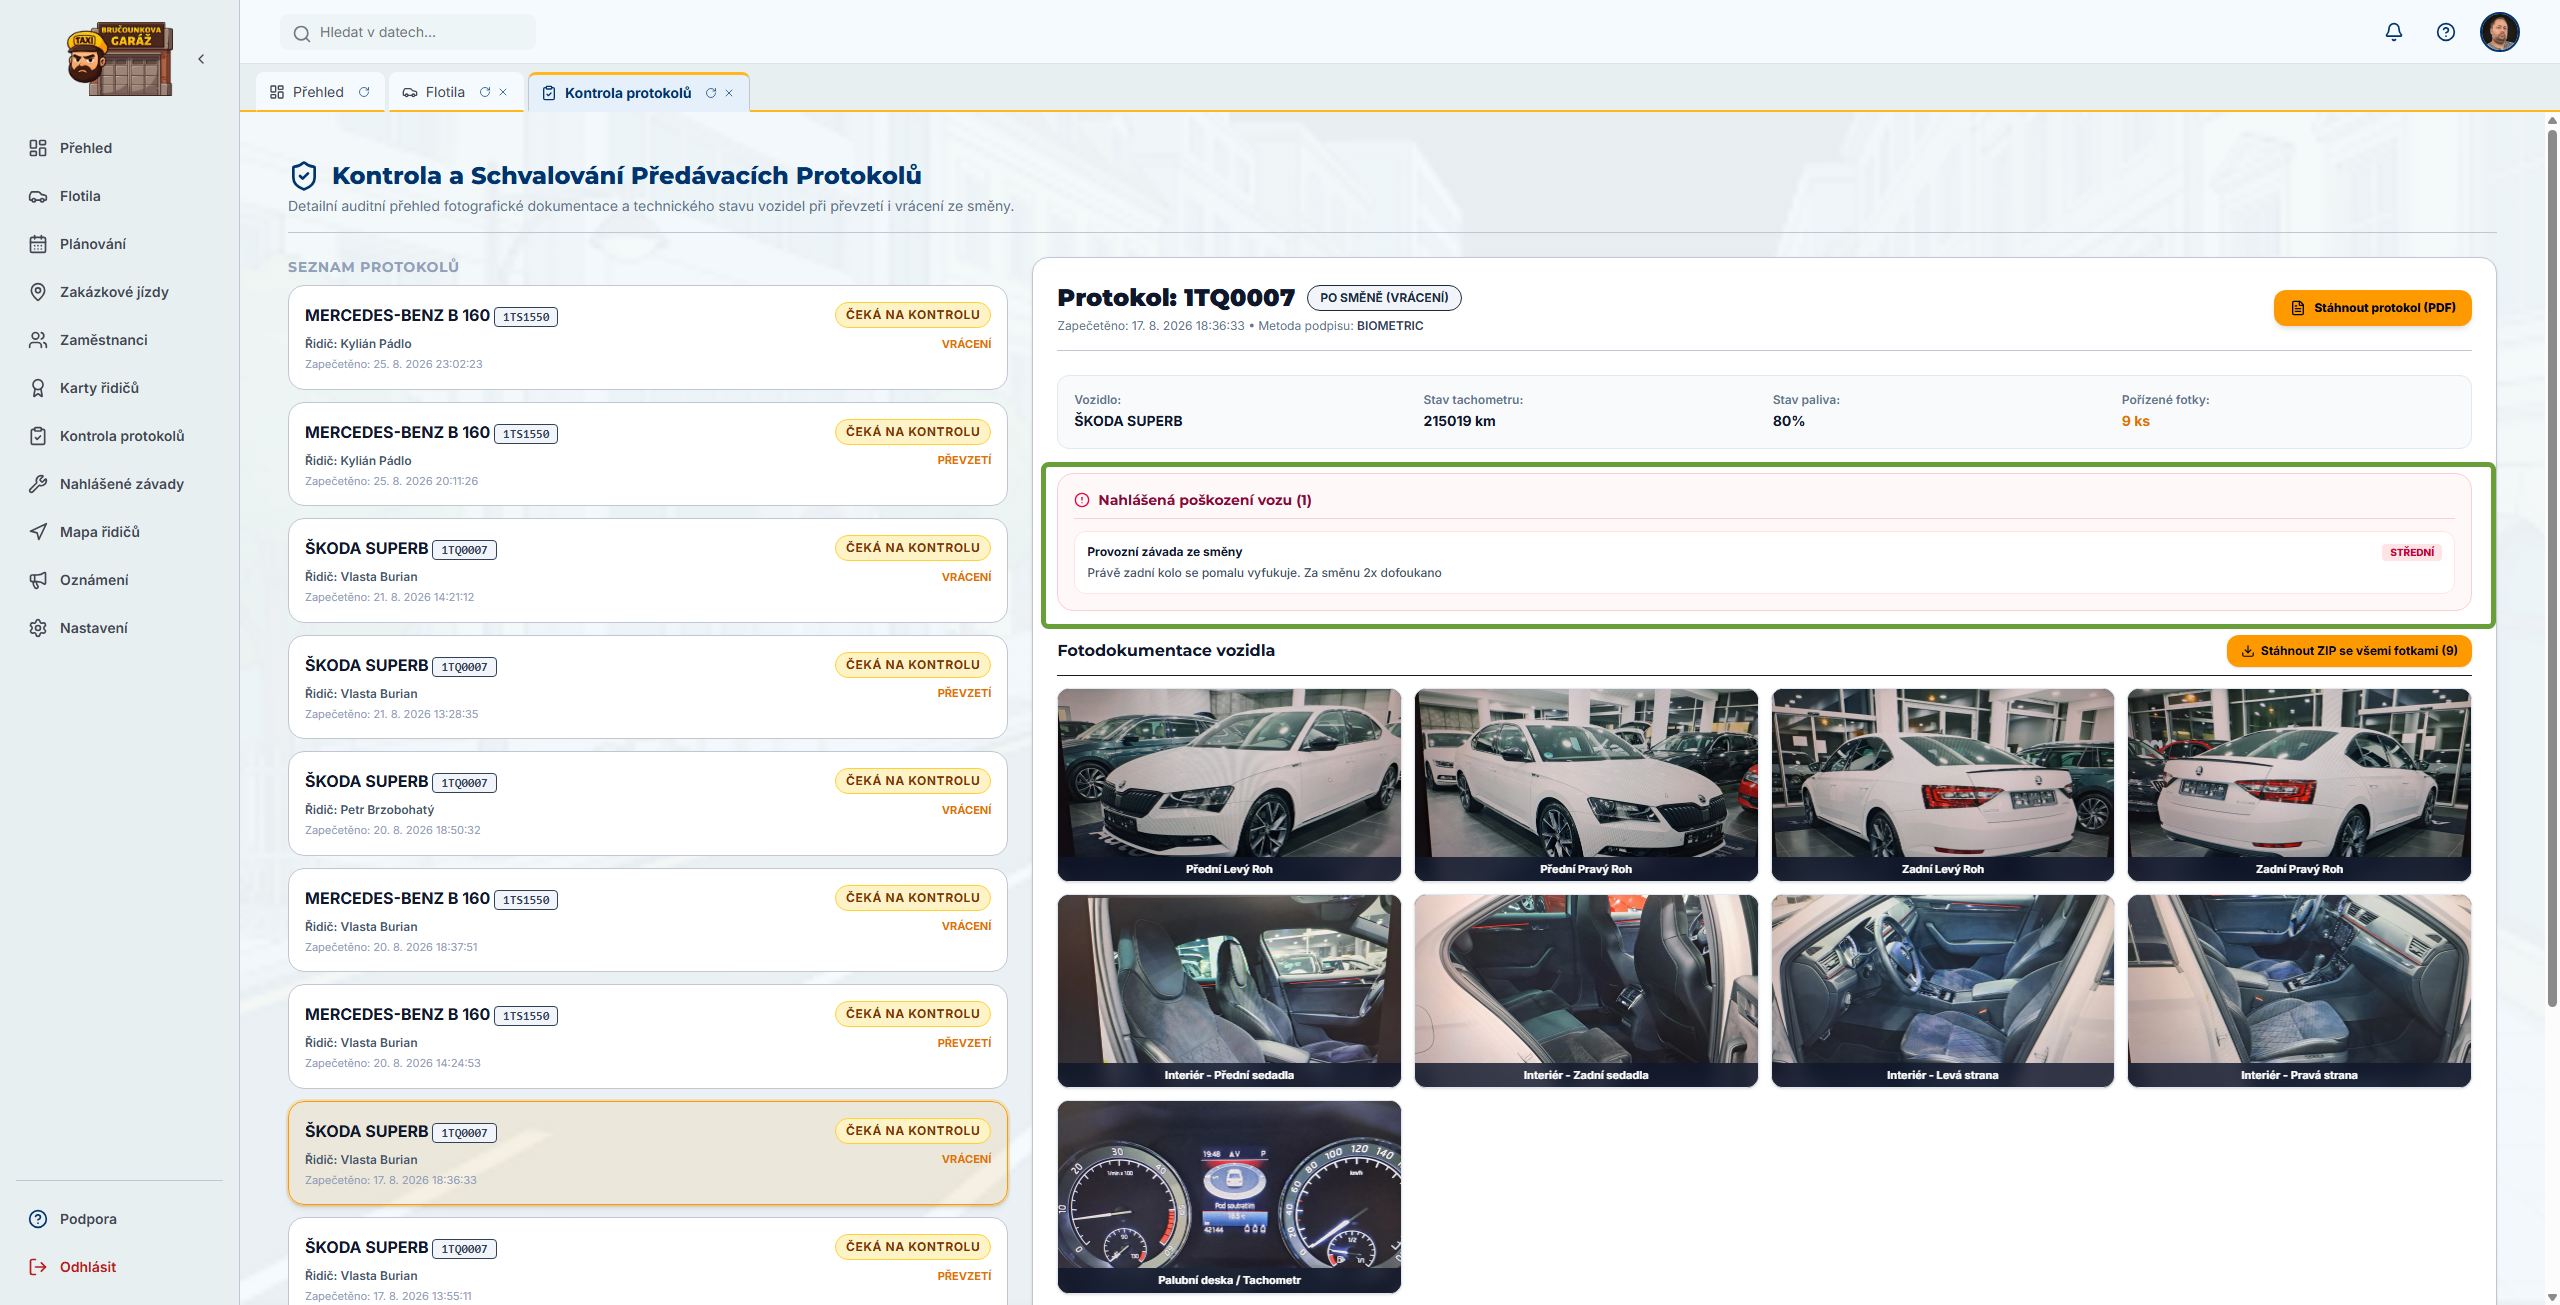Open the Přední Levý Roh photo

pos(1229,784)
